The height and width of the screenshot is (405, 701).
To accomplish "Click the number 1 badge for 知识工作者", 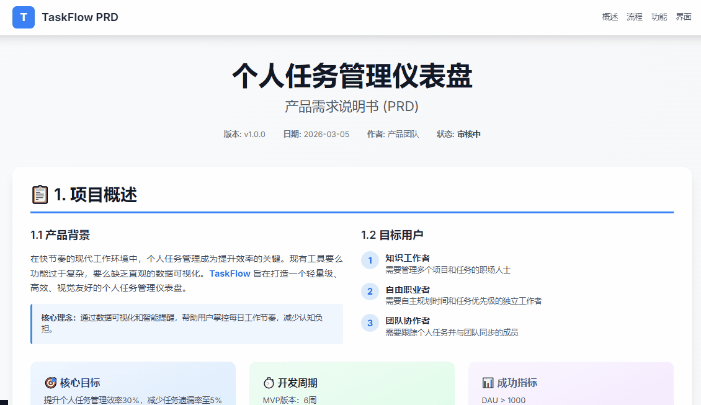I will point(370,260).
